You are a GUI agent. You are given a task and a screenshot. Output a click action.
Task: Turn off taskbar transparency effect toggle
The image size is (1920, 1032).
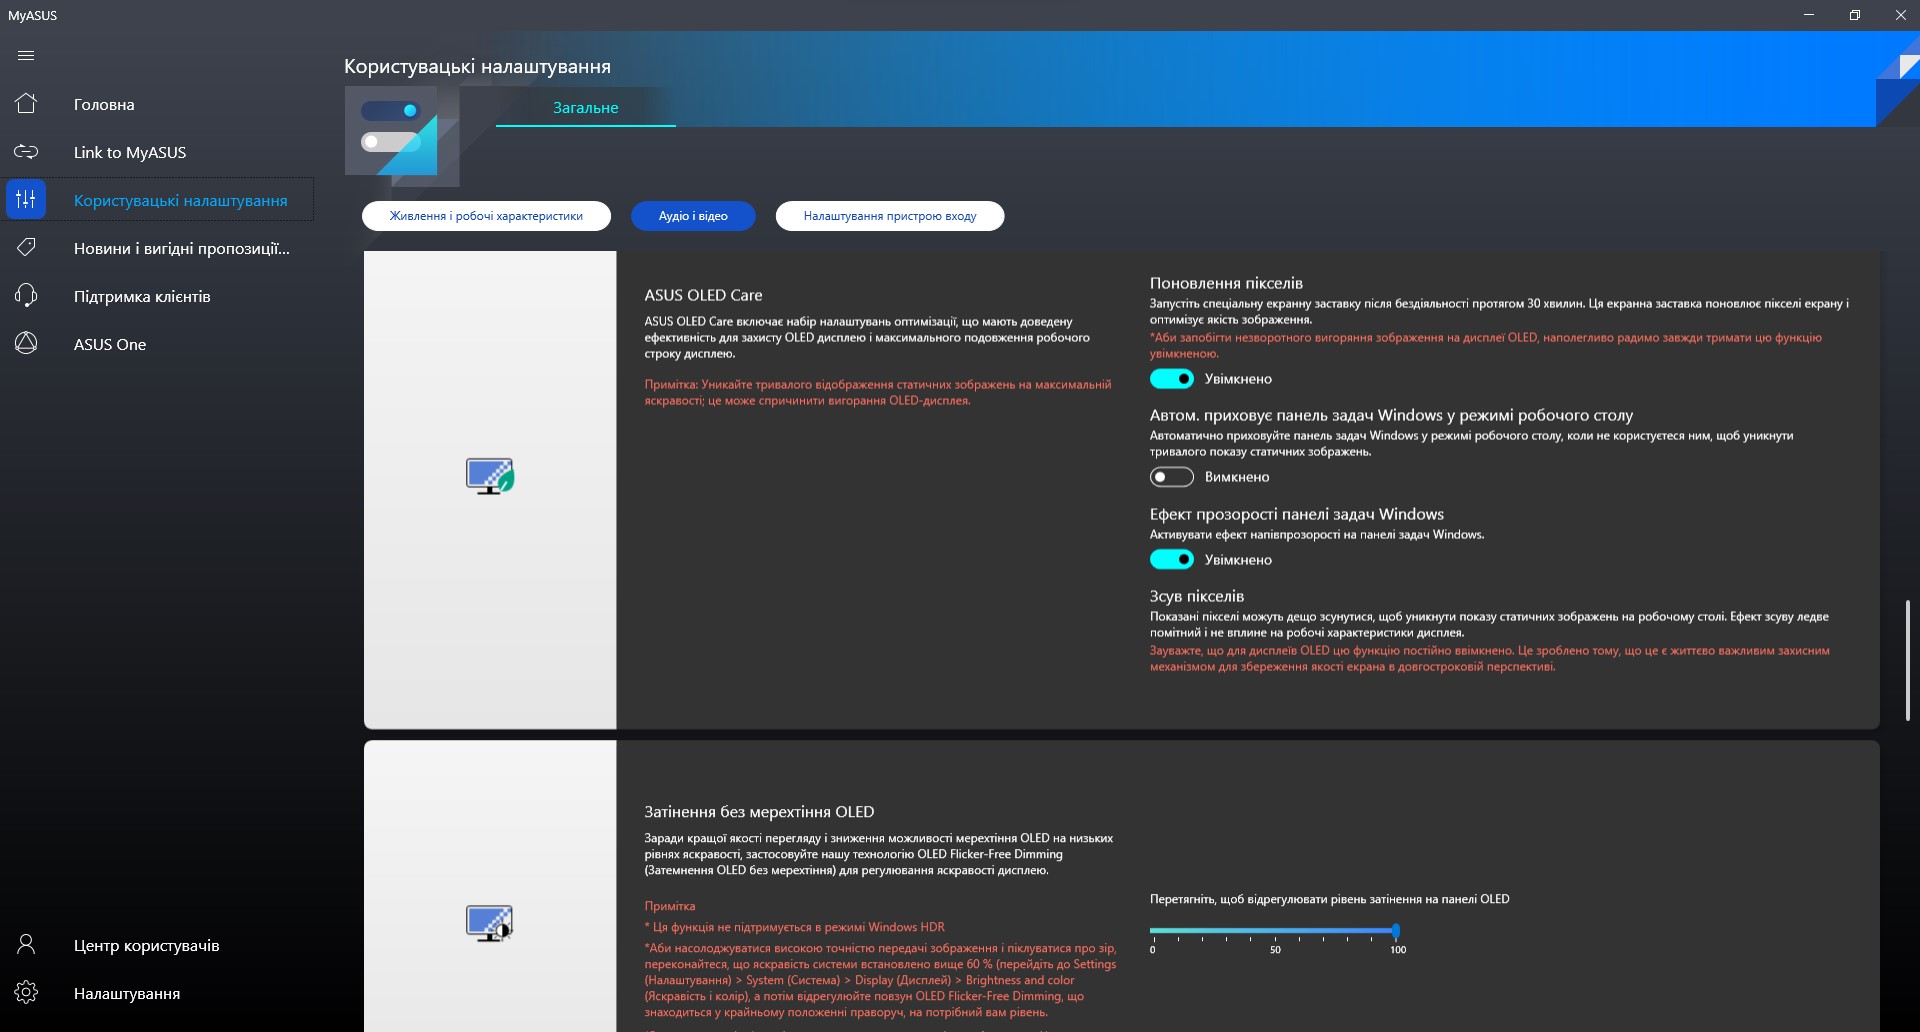1171,560
